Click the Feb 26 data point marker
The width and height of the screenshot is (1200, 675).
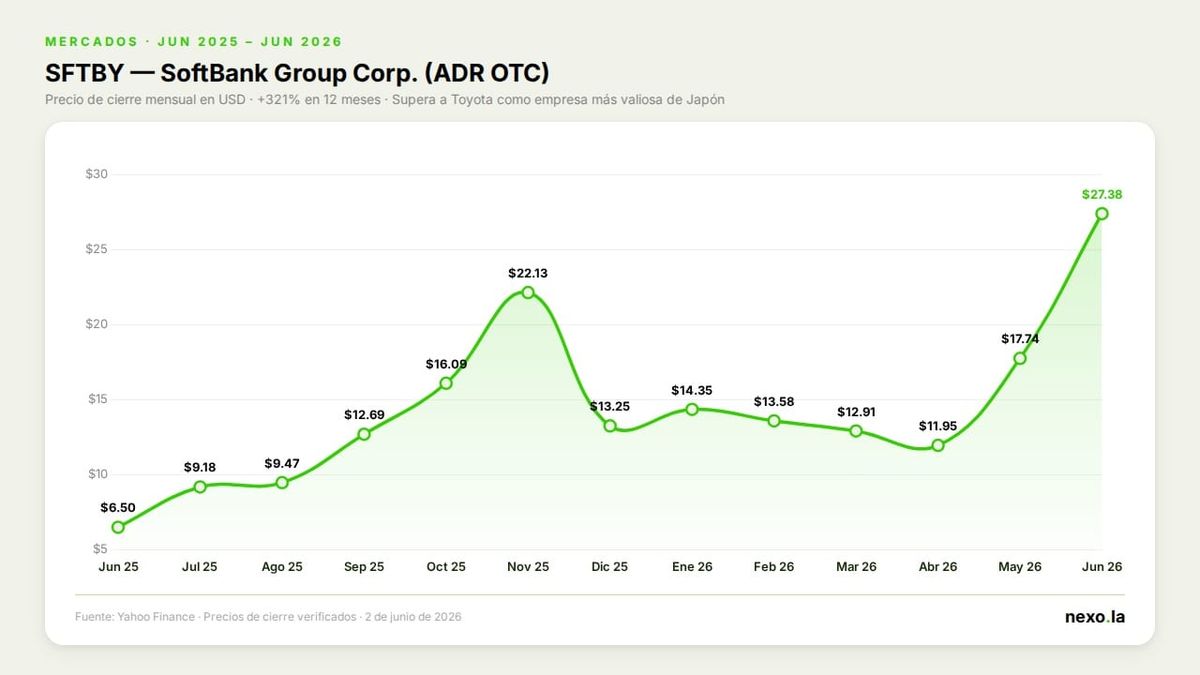[774, 421]
